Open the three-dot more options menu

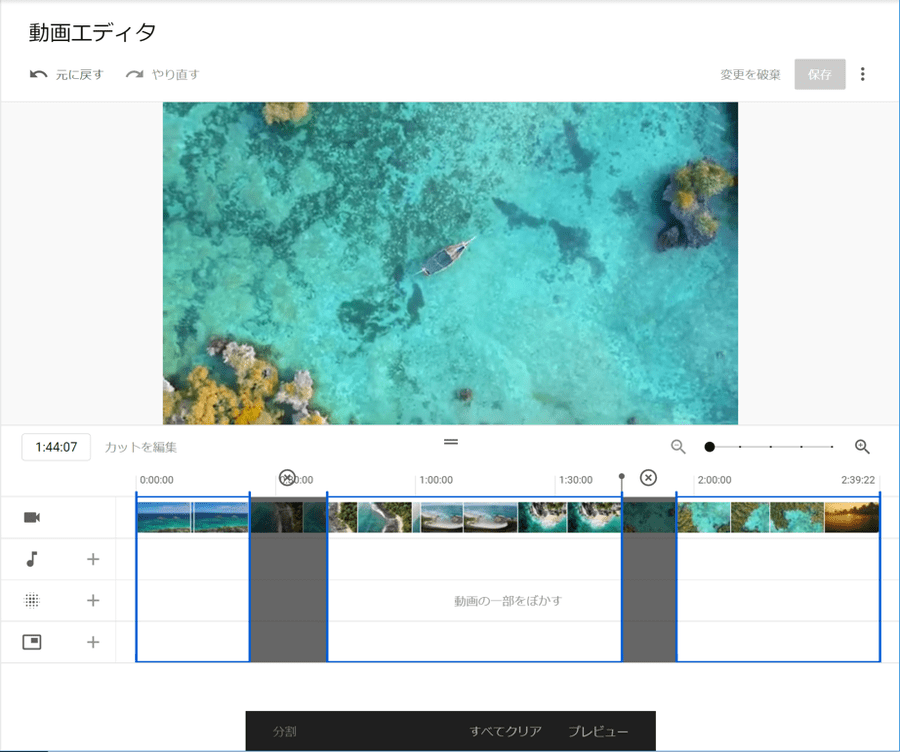pyautogui.click(x=863, y=75)
